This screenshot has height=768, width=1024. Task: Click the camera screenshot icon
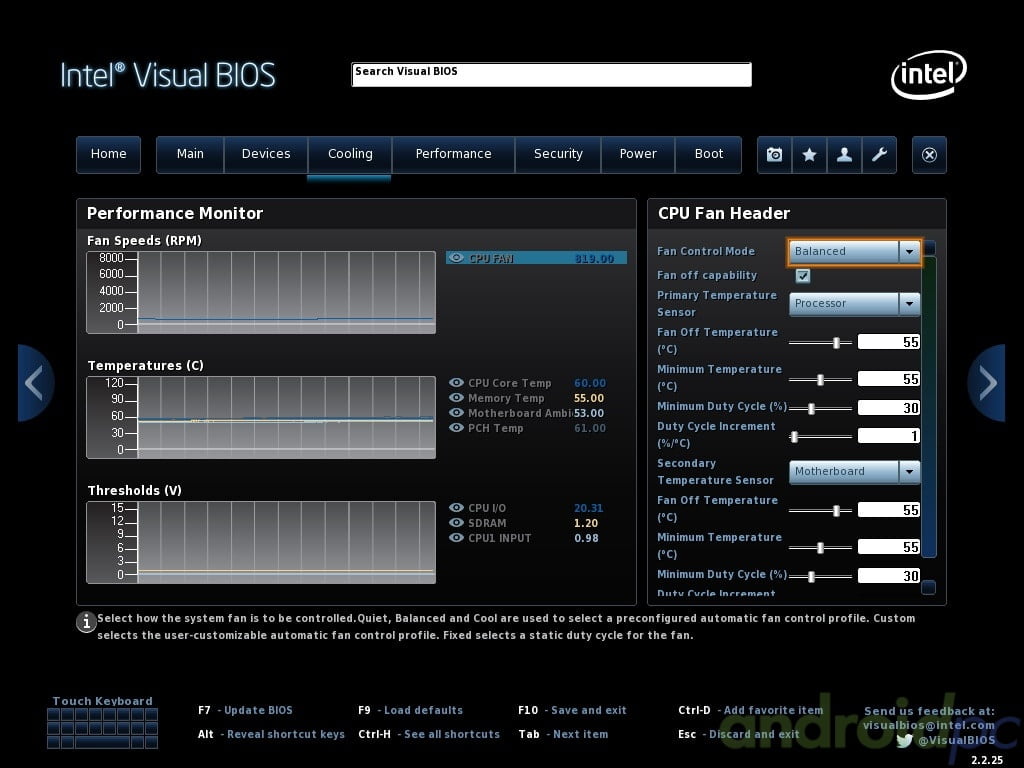774,155
